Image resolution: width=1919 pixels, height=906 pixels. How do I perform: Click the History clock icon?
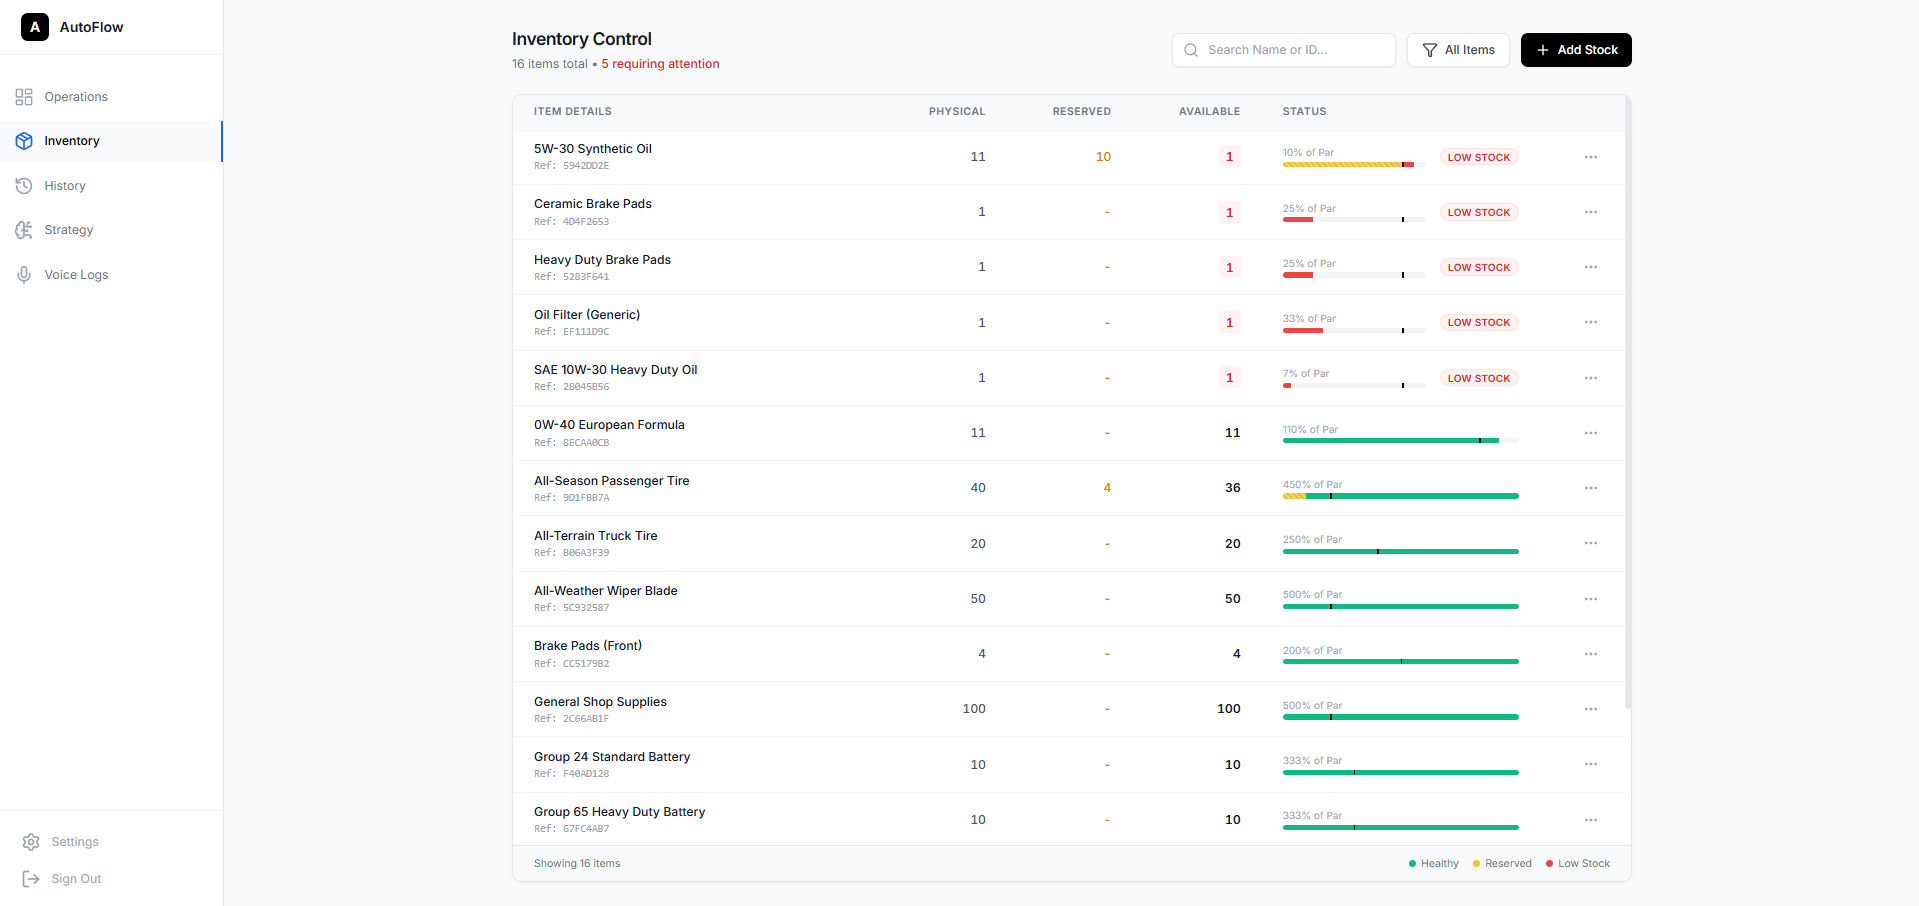[24, 186]
